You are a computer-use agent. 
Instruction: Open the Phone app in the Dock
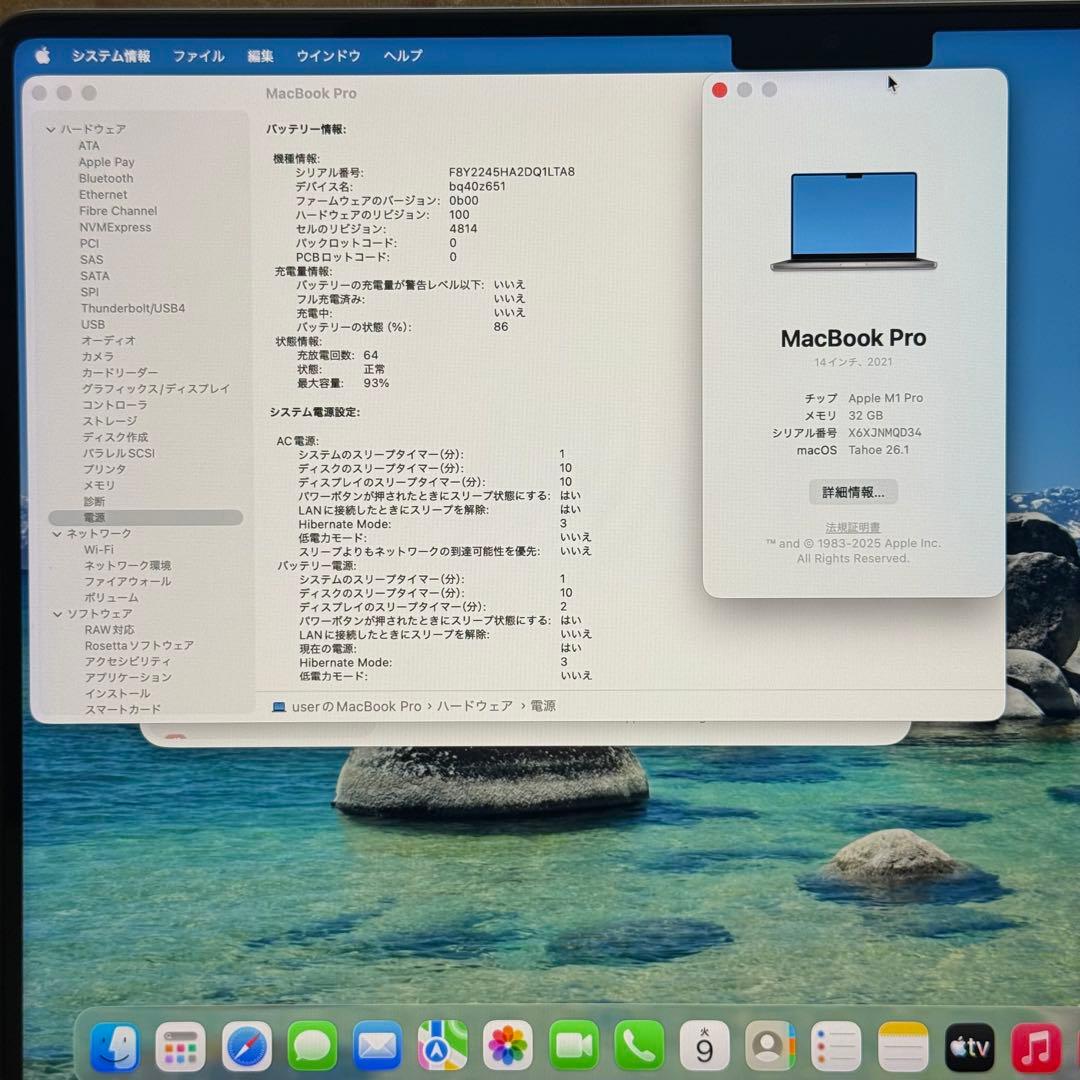tap(639, 1046)
